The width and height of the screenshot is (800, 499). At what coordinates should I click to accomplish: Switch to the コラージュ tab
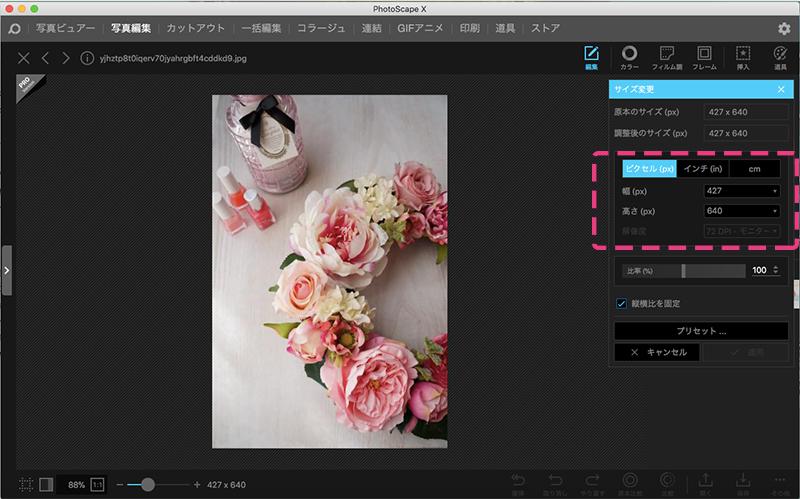pyautogui.click(x=321, y=29)
